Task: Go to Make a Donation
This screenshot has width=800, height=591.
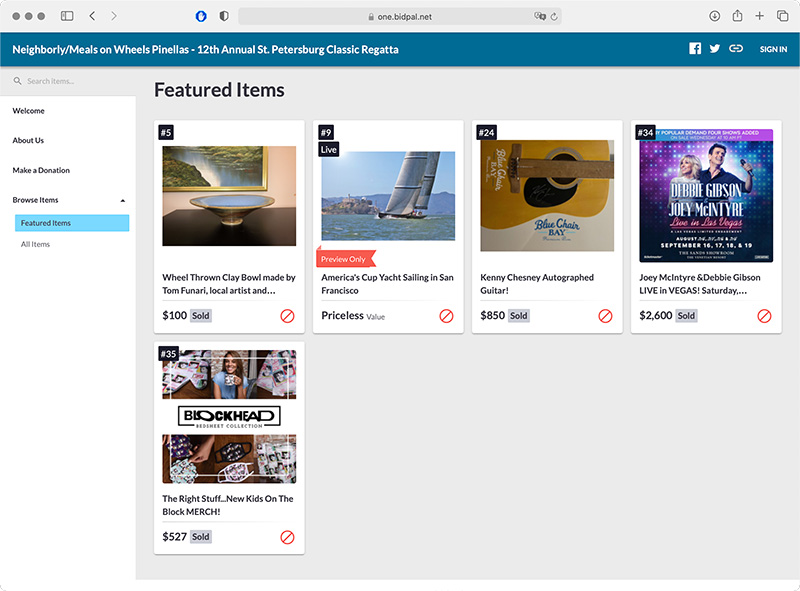Action: point(41,170)
